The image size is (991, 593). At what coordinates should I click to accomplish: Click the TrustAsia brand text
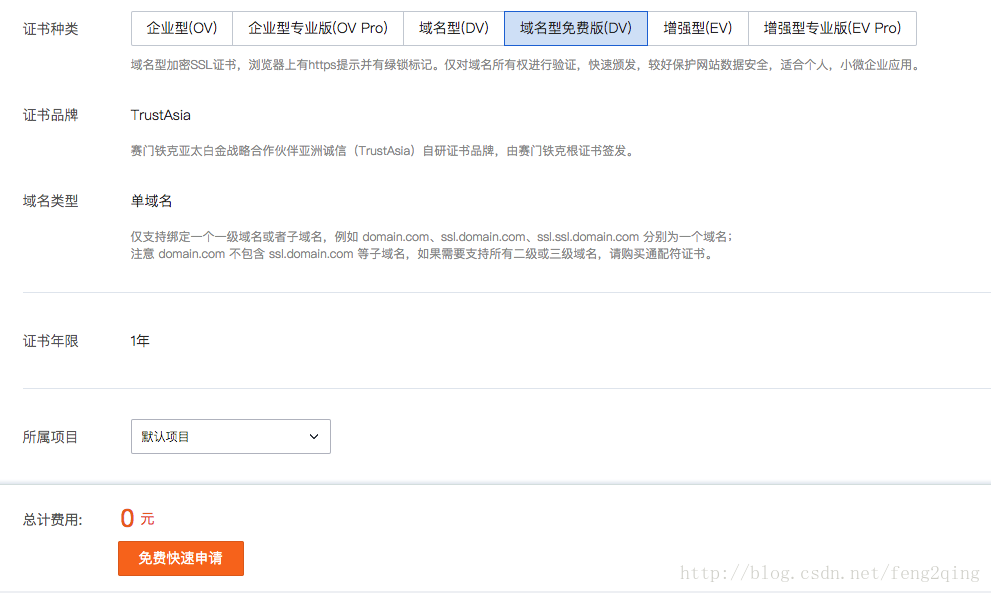[161, 115]
